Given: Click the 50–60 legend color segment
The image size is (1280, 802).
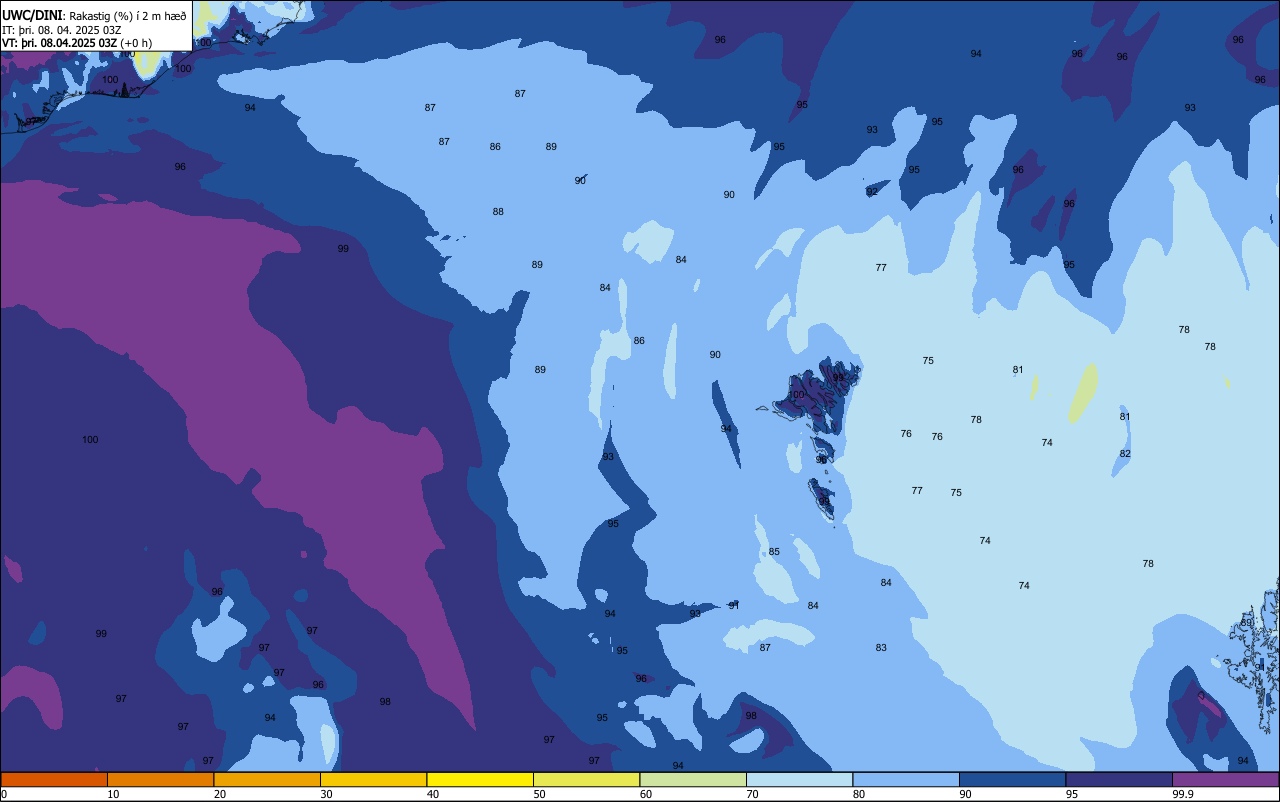Looking at the screenshot, I should pyautogui.click(x=586, y=779).
